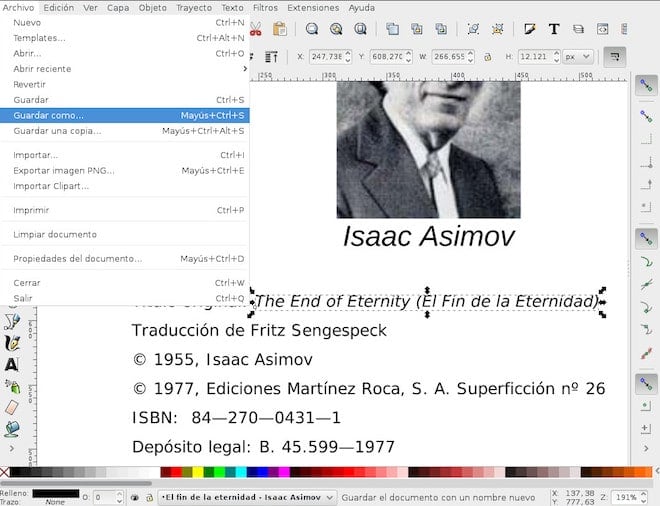
Task: Choose Exportar imagen PNG
Action: point(125,170)
